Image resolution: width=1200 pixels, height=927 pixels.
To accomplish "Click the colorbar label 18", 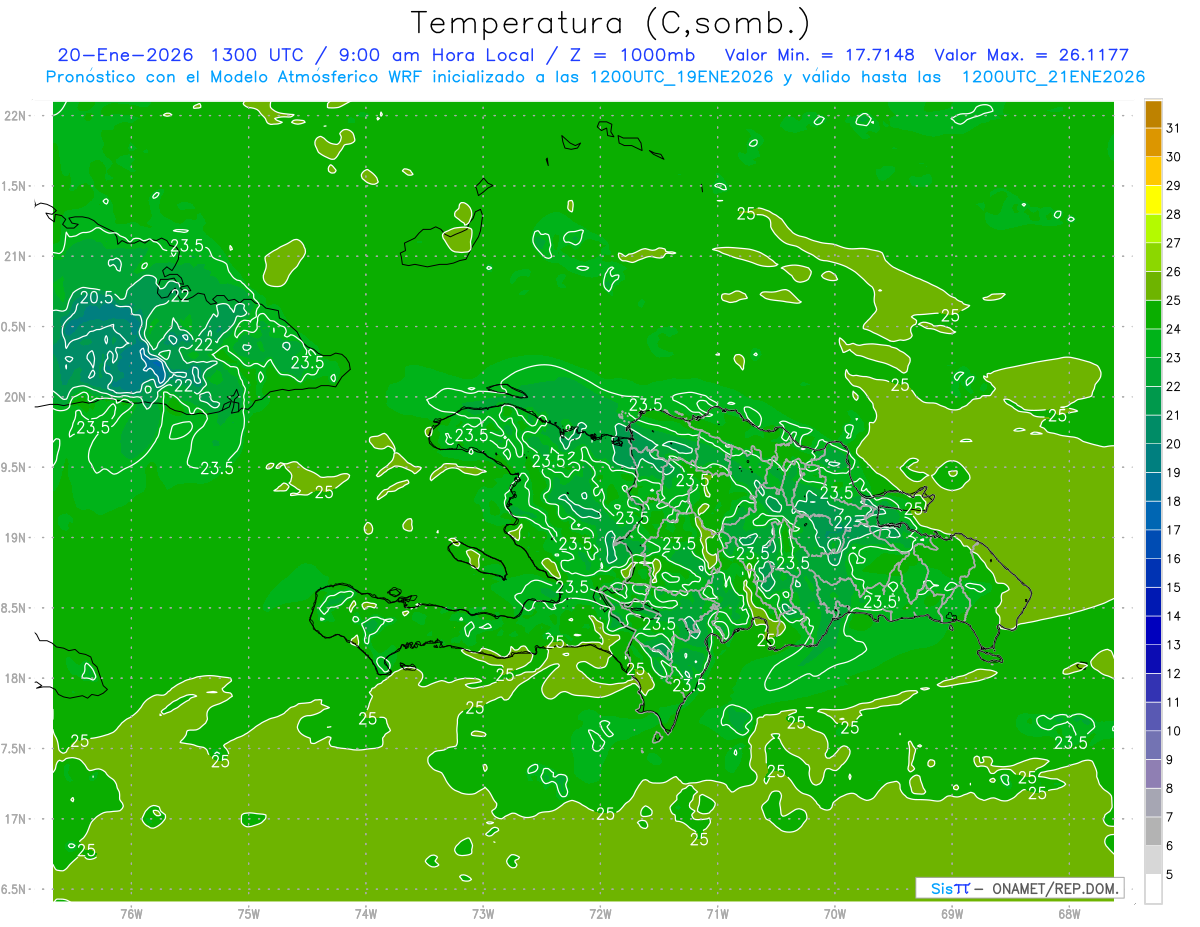I will pyautogui.click(x=1174, y=501).
